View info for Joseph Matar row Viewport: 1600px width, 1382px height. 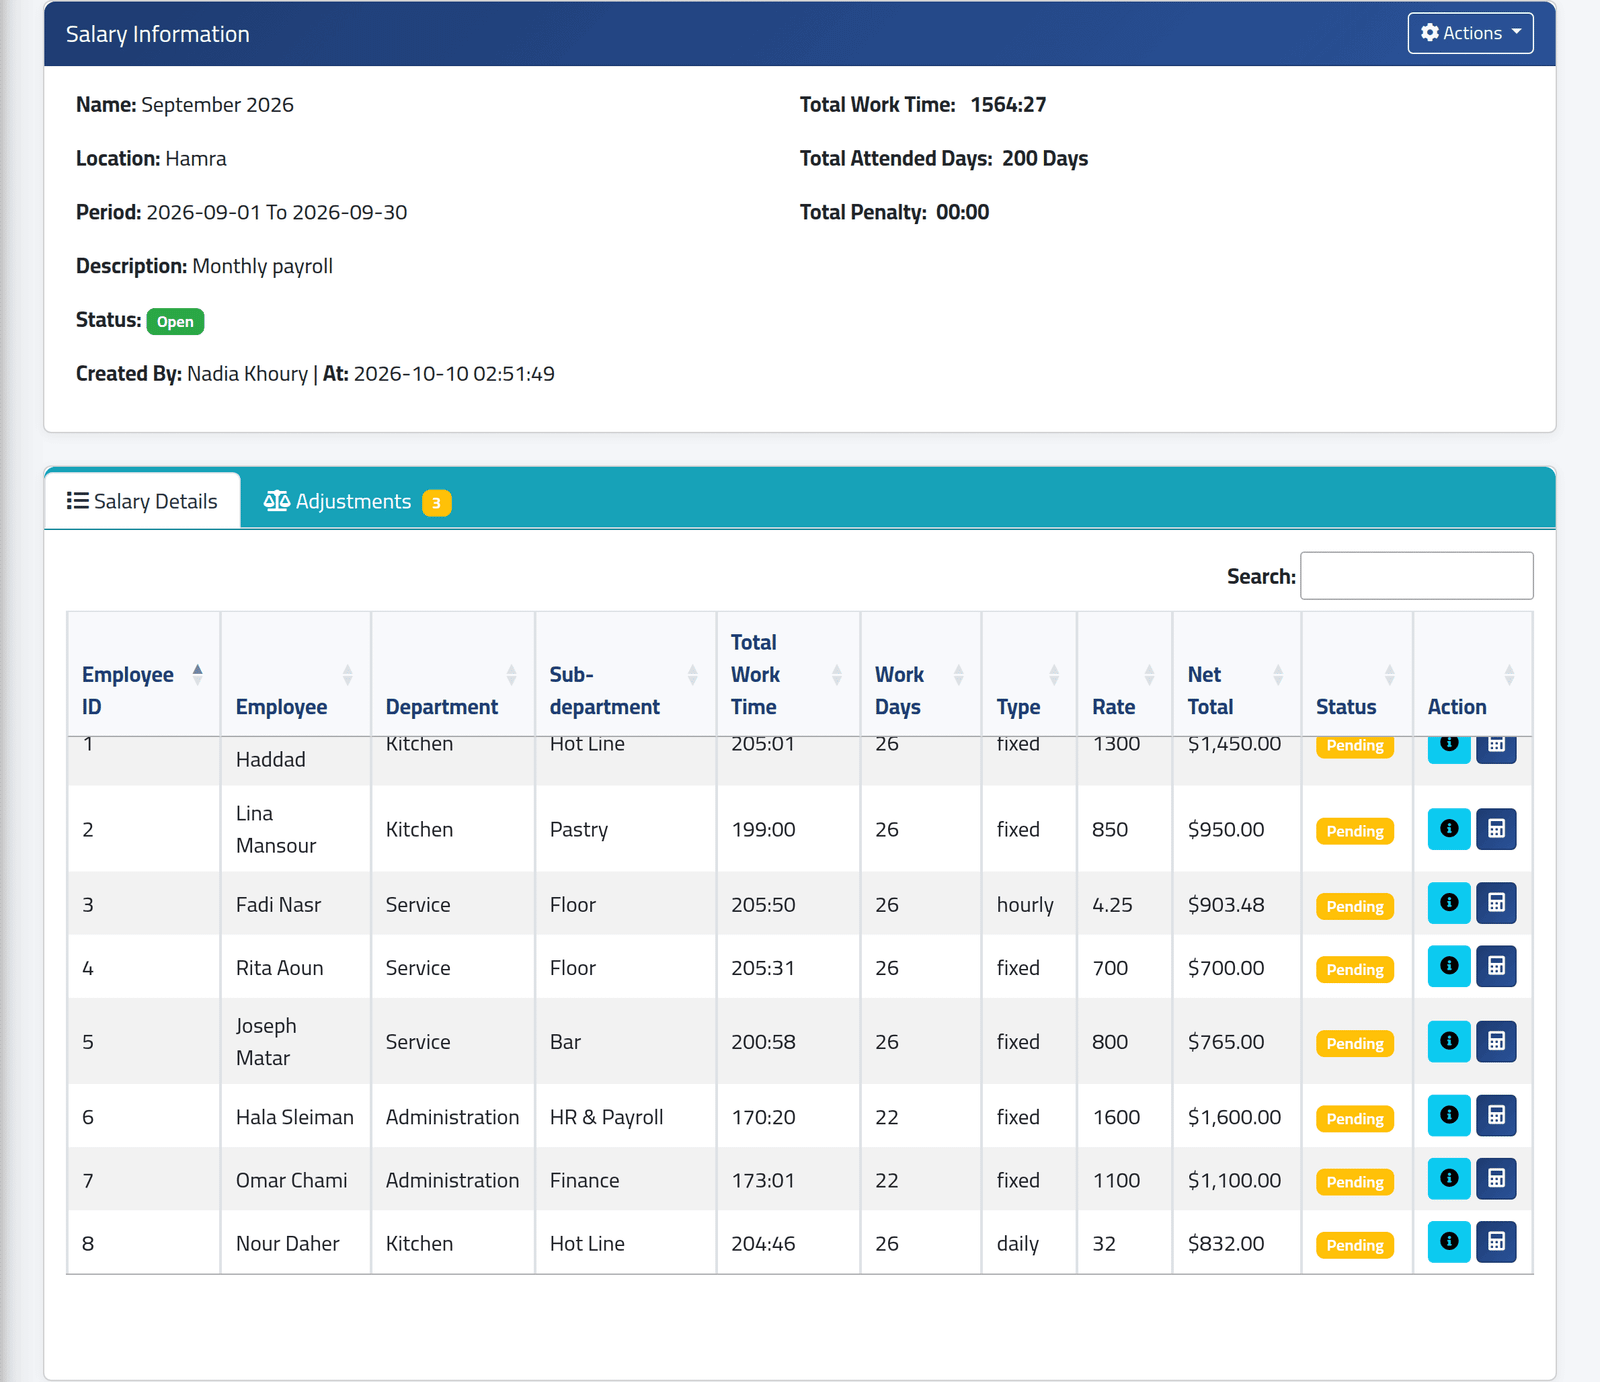tap(1448, 1041)
